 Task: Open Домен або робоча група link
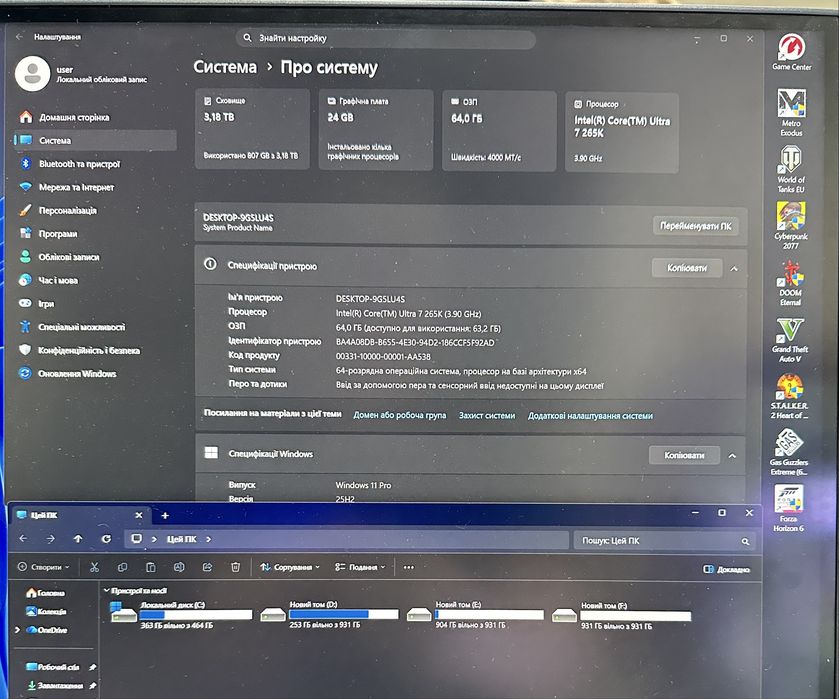pos(400,415)
